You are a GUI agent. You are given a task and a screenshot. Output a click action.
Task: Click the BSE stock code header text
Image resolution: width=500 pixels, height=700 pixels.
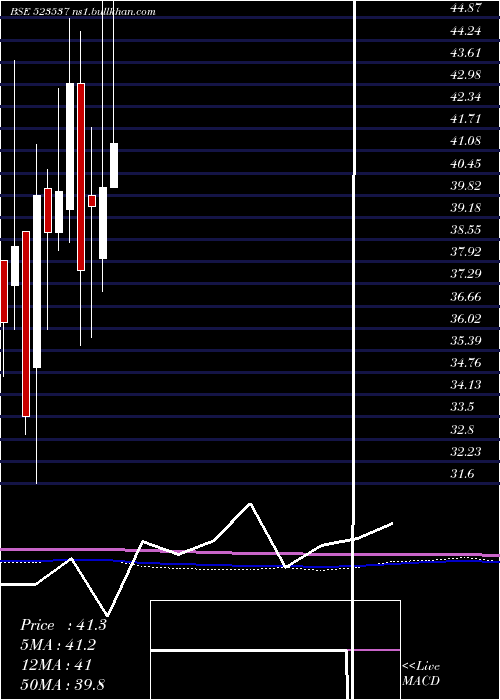pyautogui.click(x=84, y=12)
